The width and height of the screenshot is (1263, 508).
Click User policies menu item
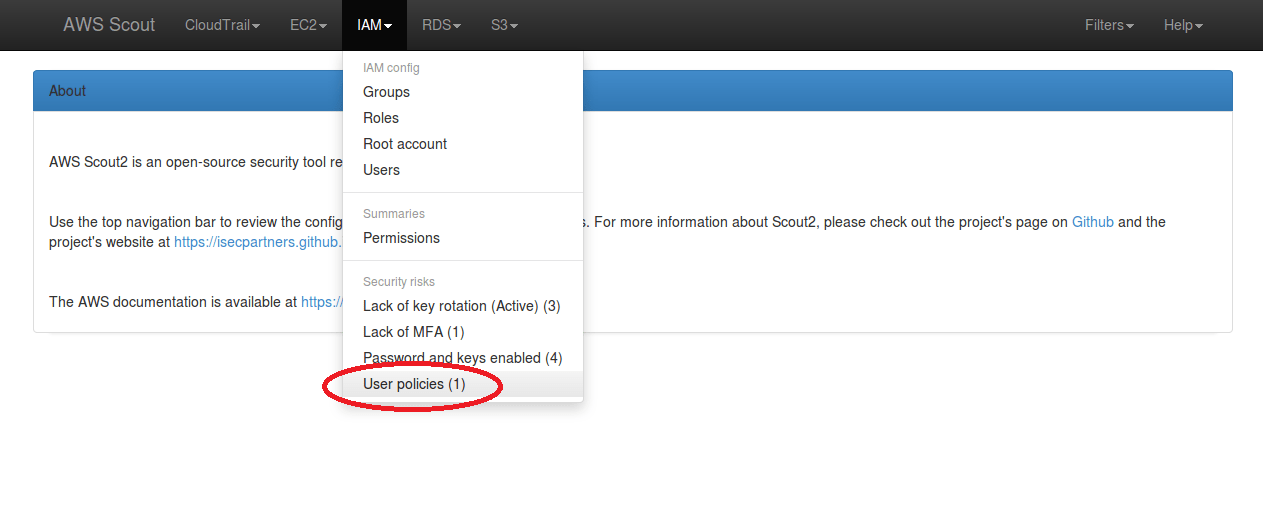coord(414,384)
